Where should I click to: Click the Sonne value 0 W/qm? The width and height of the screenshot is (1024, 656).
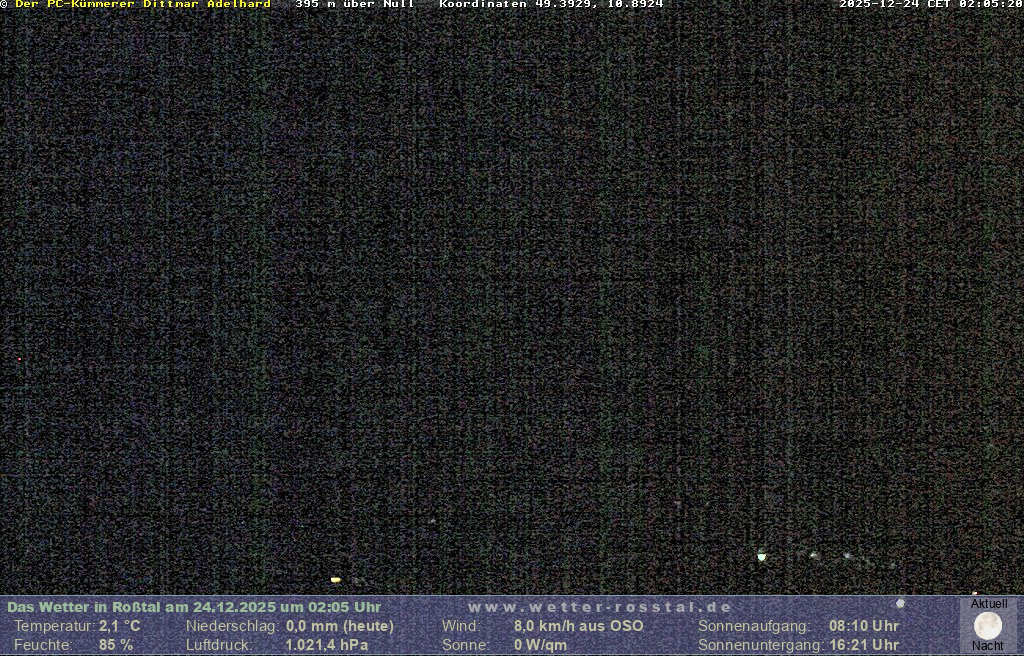coord(540,645)
